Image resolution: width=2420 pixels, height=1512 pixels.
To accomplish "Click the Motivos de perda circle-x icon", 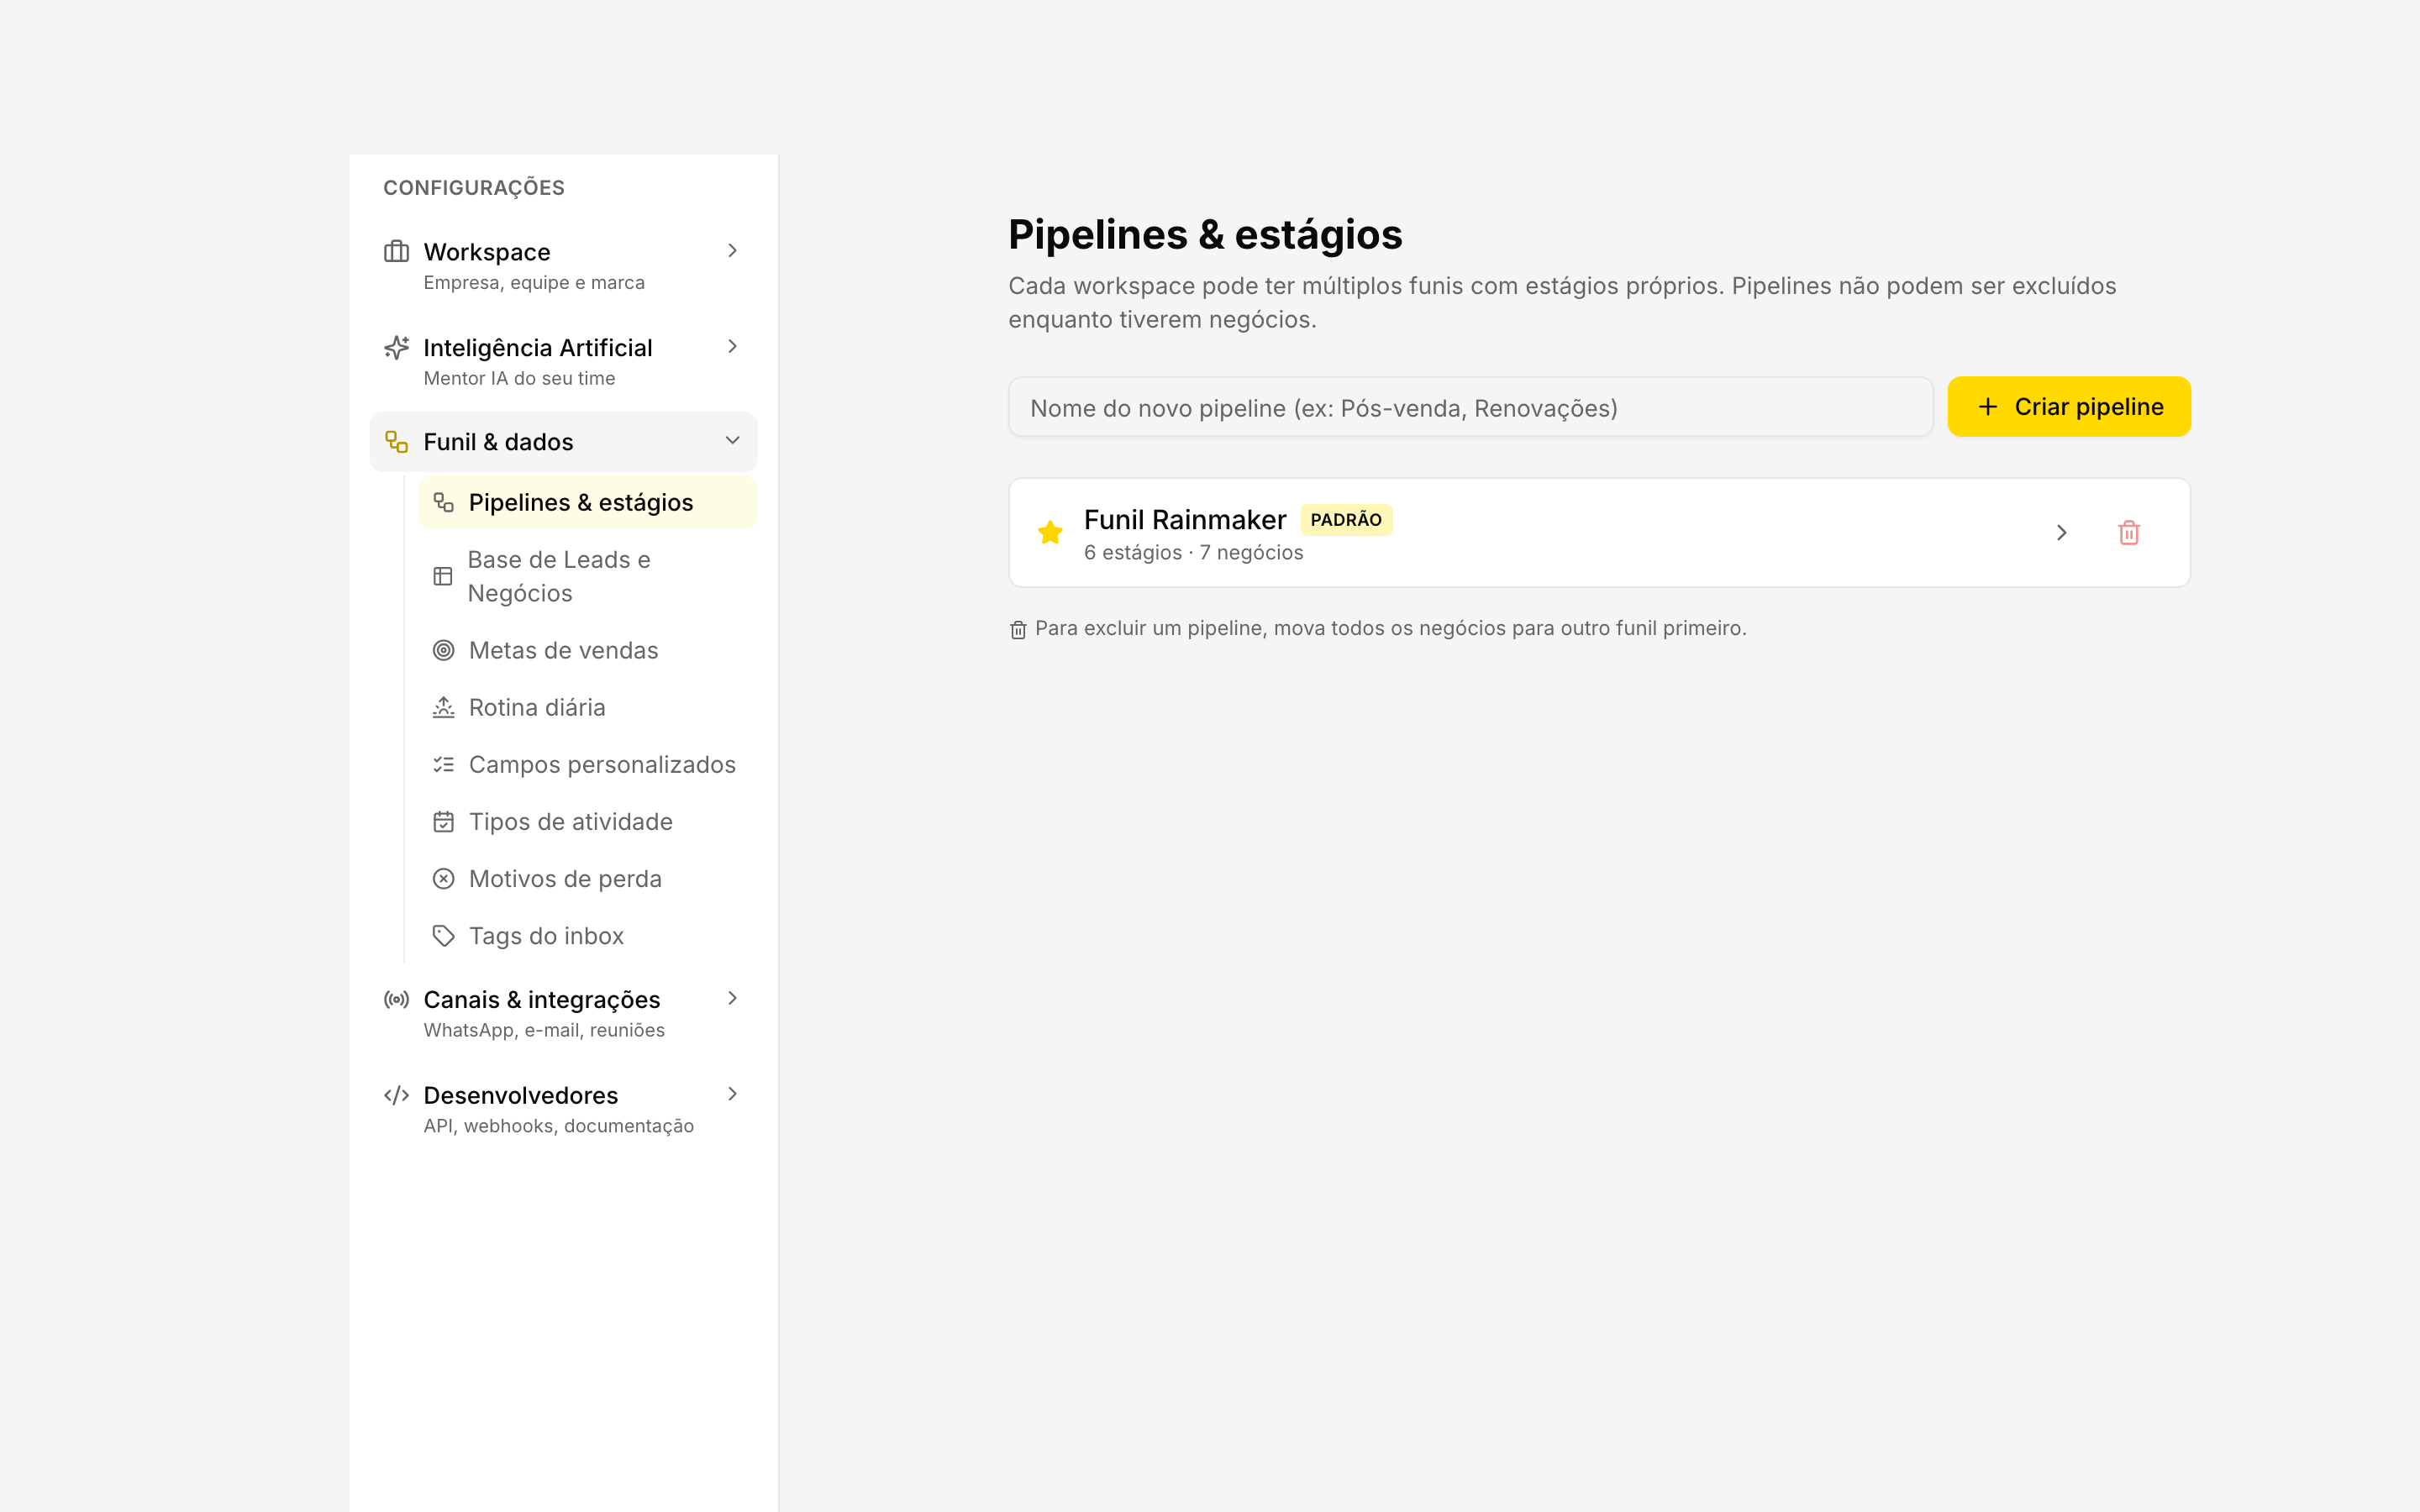I will pos(443,878).
